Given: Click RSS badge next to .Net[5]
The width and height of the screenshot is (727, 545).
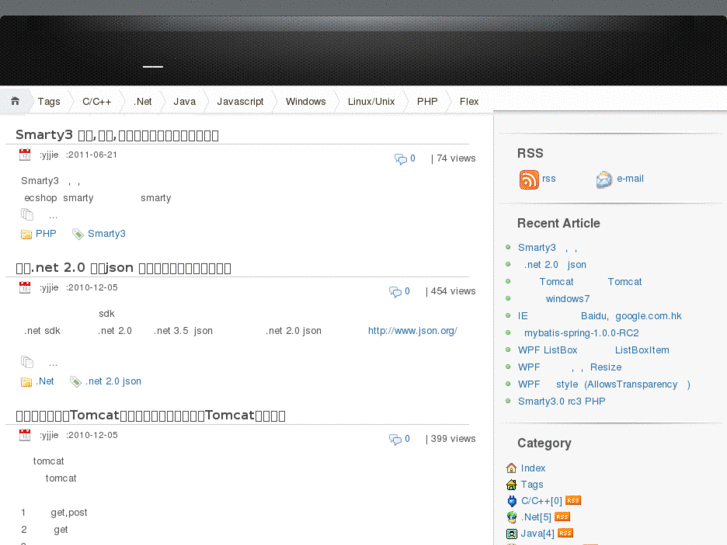Looking at the screenshot, I should pos(562,517).
